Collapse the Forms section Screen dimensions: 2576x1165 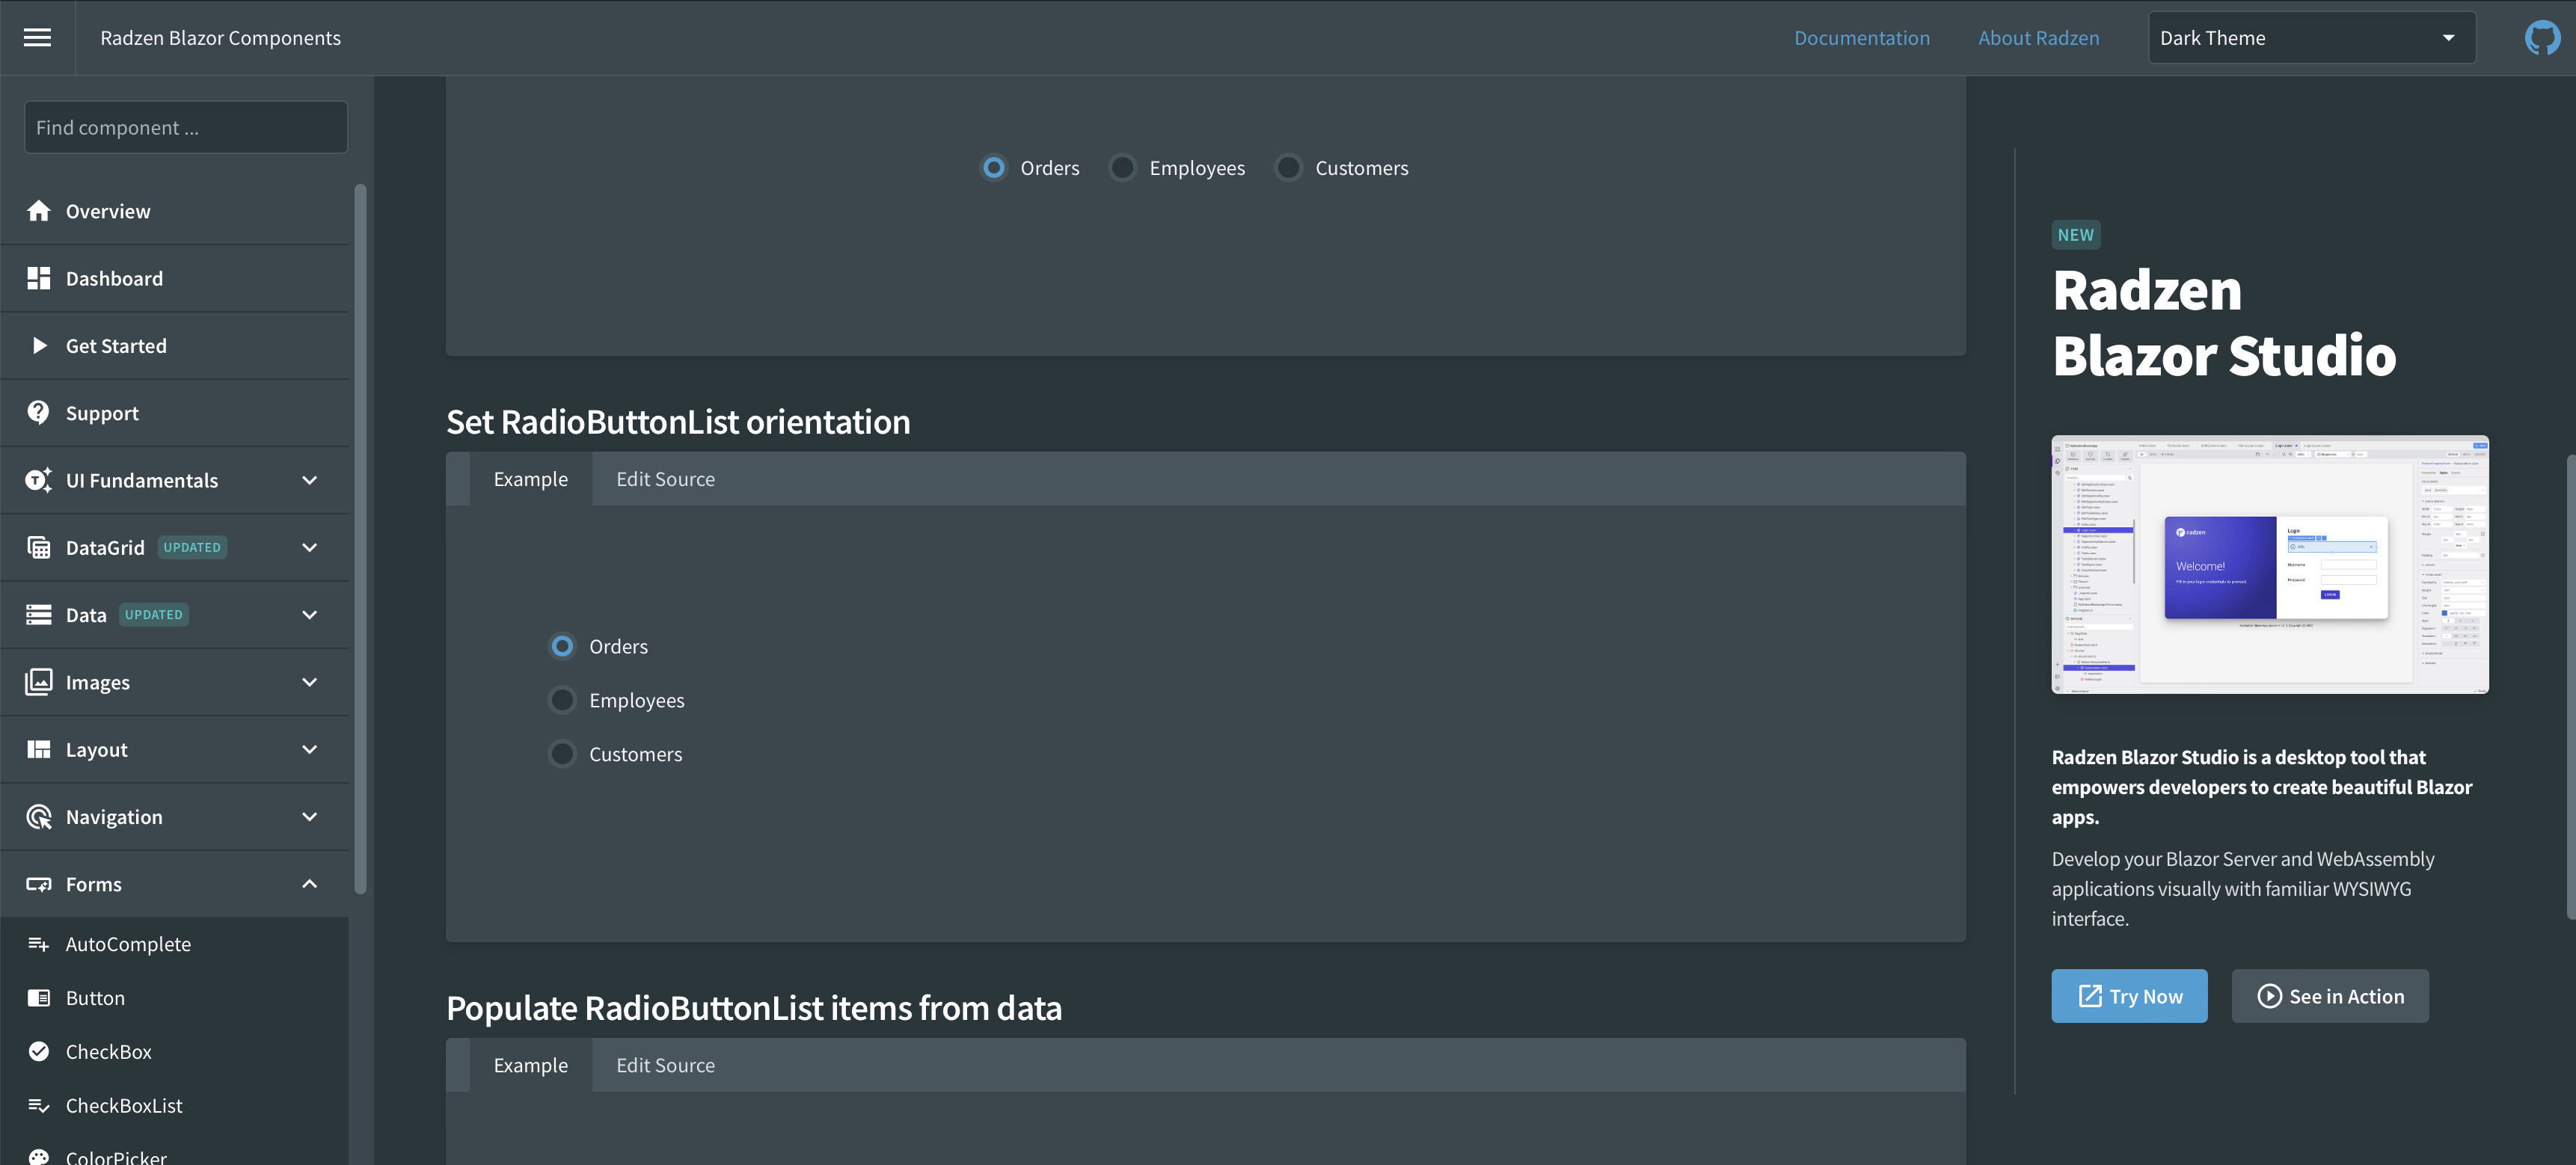(x=309, y=883)
